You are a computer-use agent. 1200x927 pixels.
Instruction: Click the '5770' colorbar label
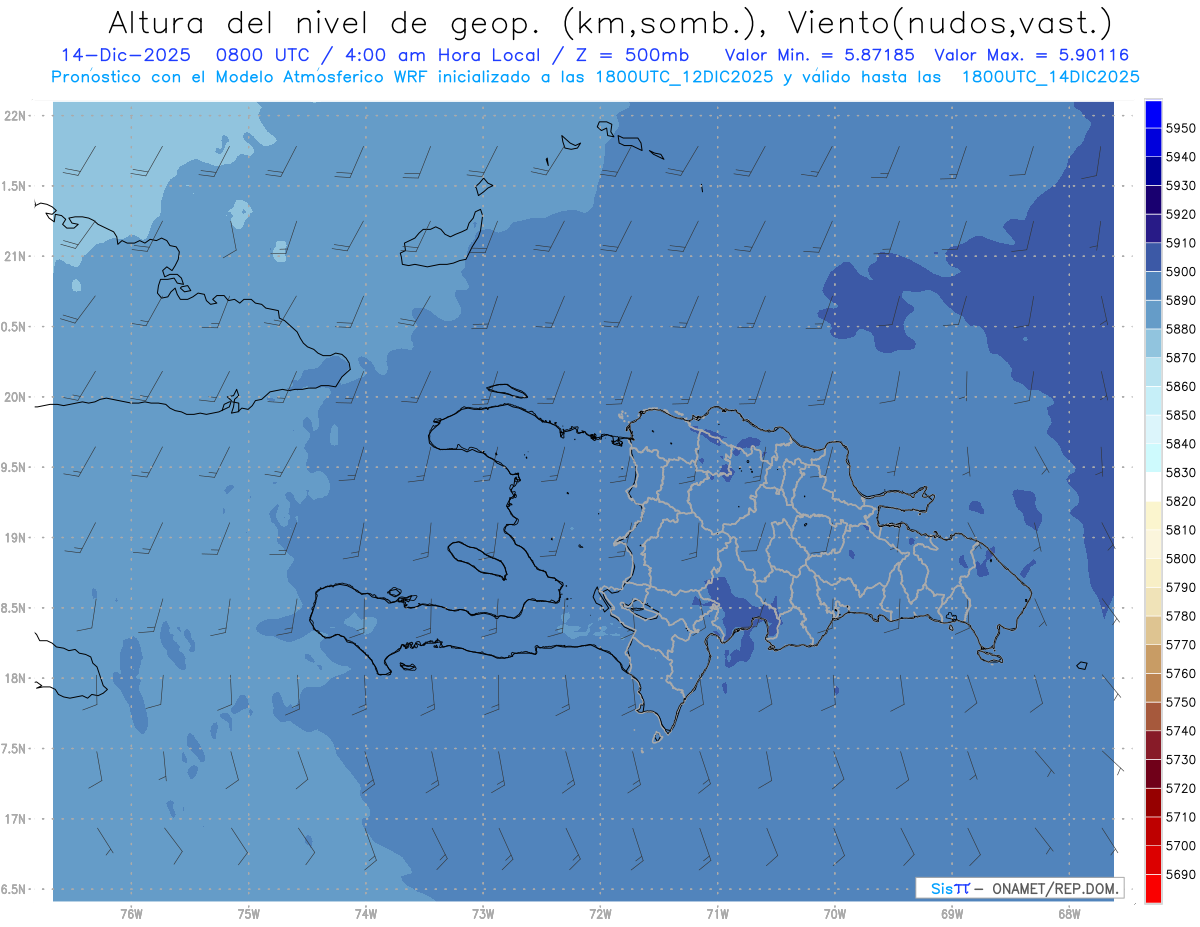(1181, 644)
